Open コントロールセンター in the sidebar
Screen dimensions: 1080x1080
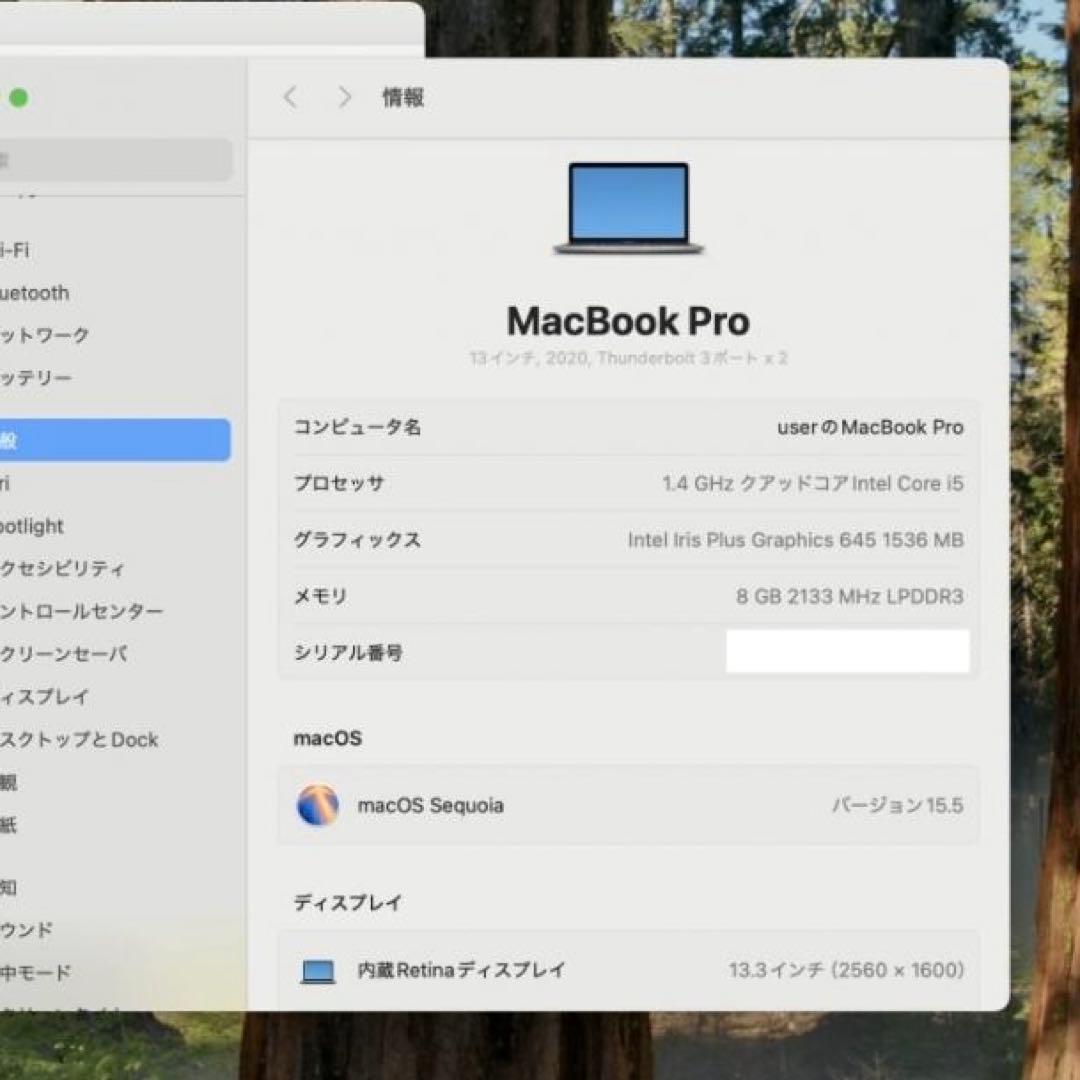(x=81, y=612)
